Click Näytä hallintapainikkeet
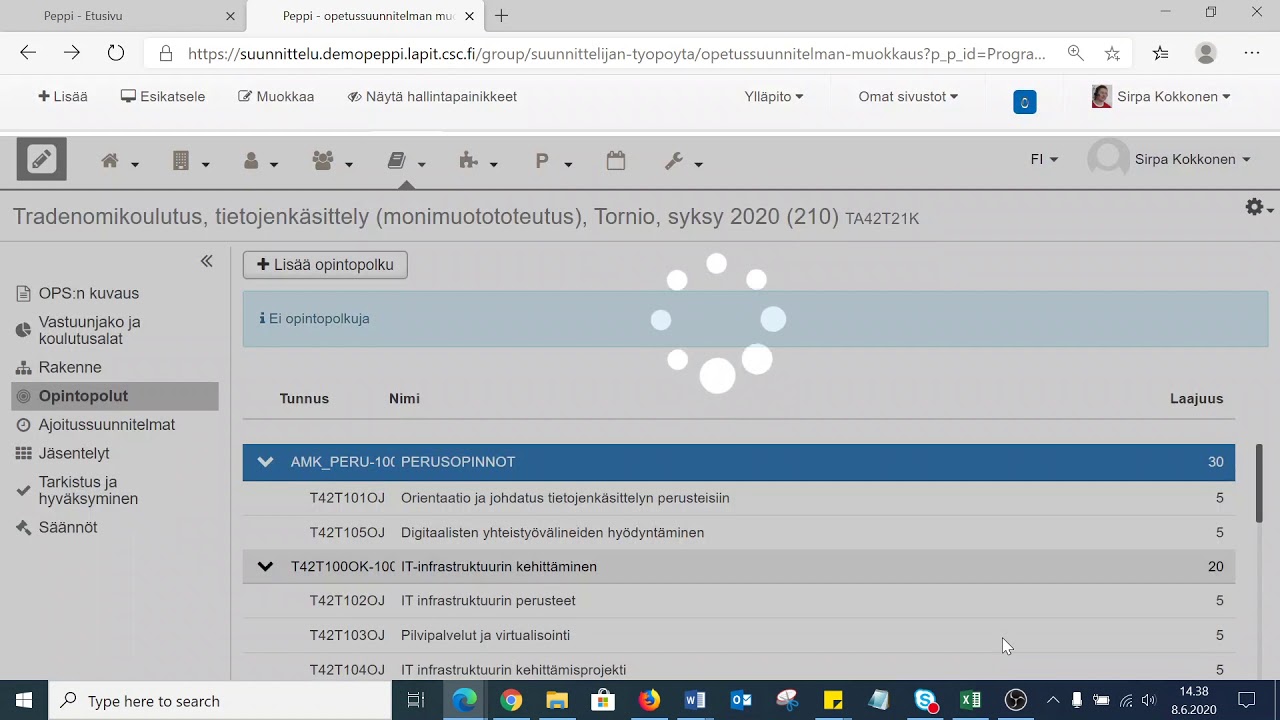 tap(432, 97)
